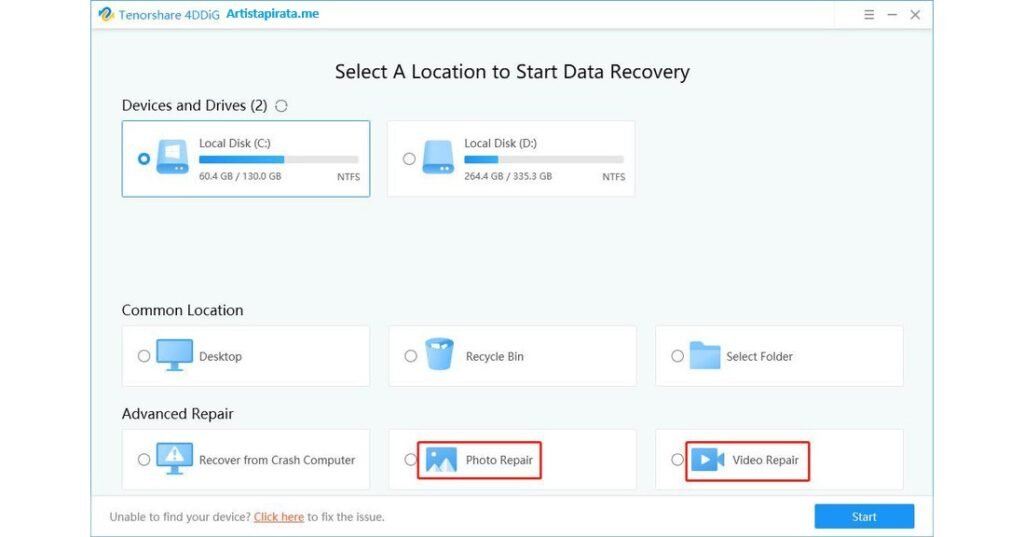Click the 'Advanced Repair' heading

[x=178, y=414]
